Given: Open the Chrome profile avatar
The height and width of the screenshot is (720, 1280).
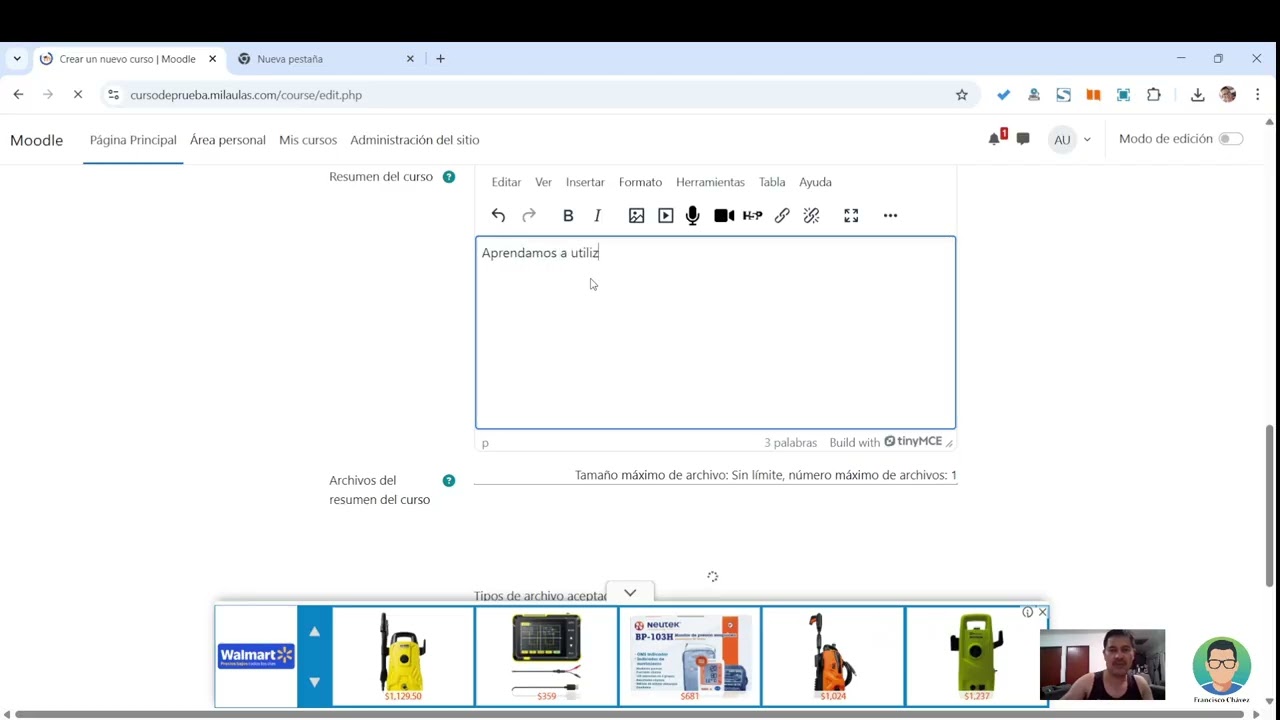Looking at the screenshot, I should click(x=1228, y=95).
